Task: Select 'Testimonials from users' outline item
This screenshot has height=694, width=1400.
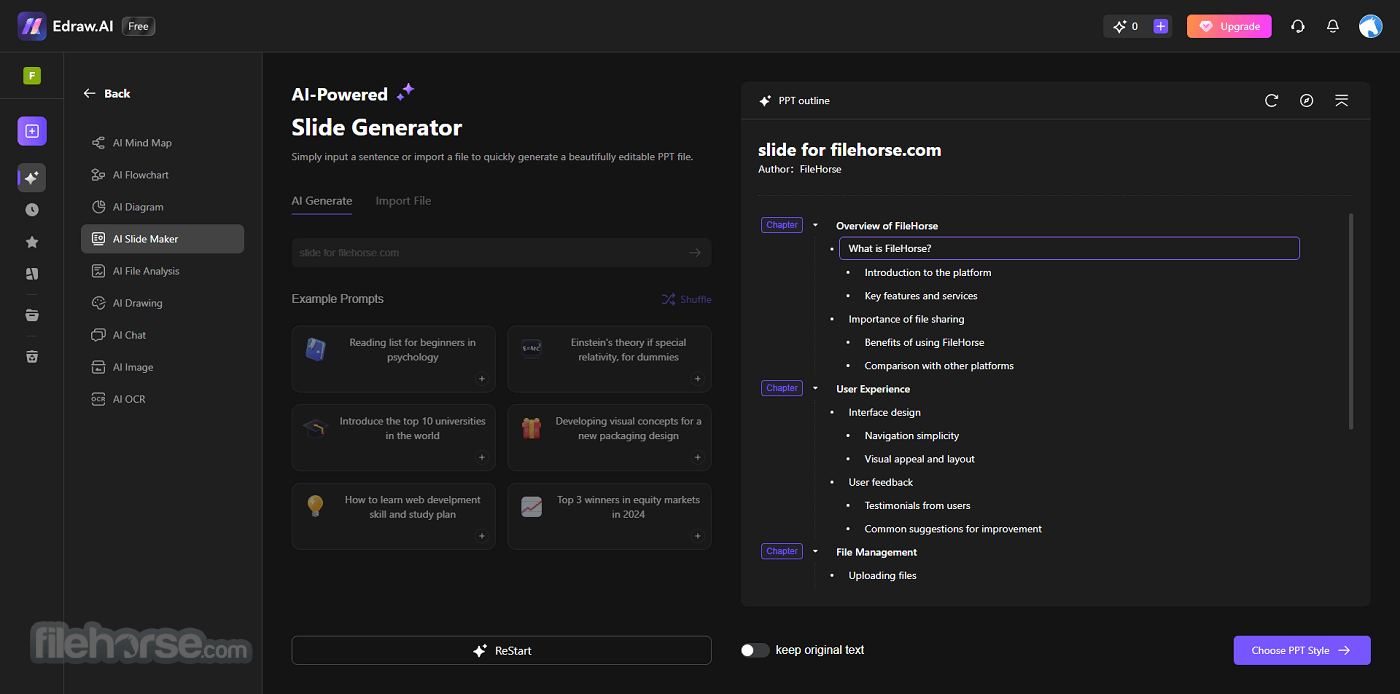Action: coord(918,506)
